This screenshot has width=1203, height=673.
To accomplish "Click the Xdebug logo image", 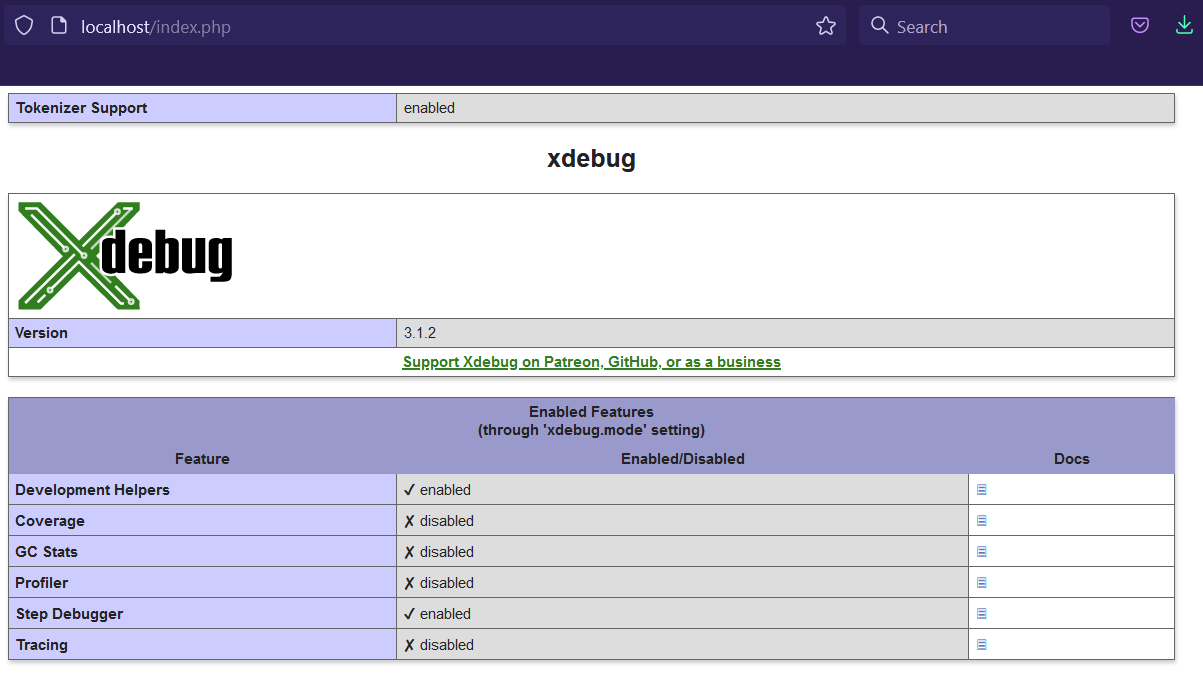I will point(125,256).
